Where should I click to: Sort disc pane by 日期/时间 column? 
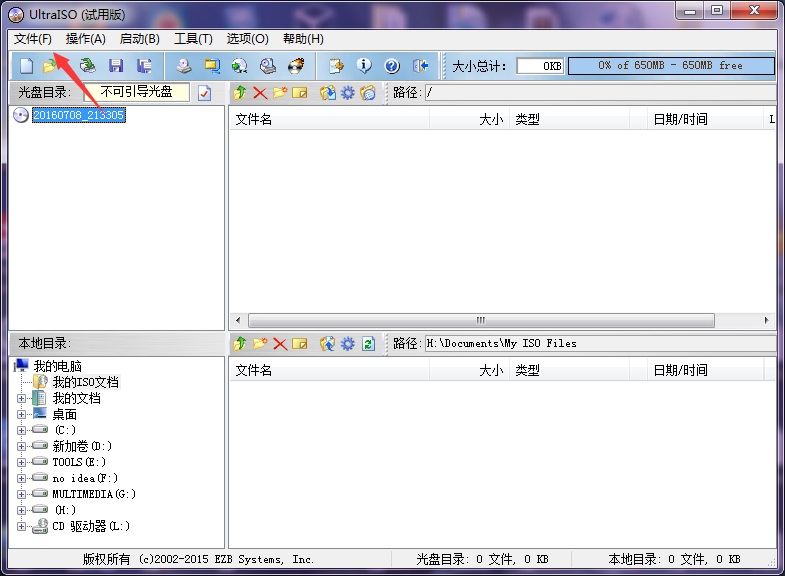tap(705, 119)
